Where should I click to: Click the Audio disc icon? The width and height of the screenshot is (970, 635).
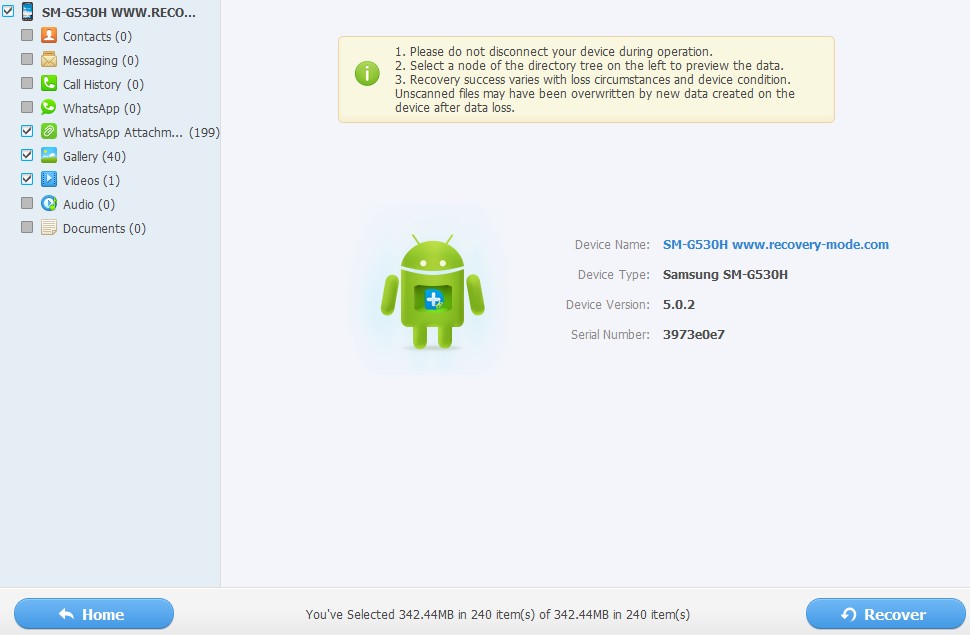(x=49, y=203)
